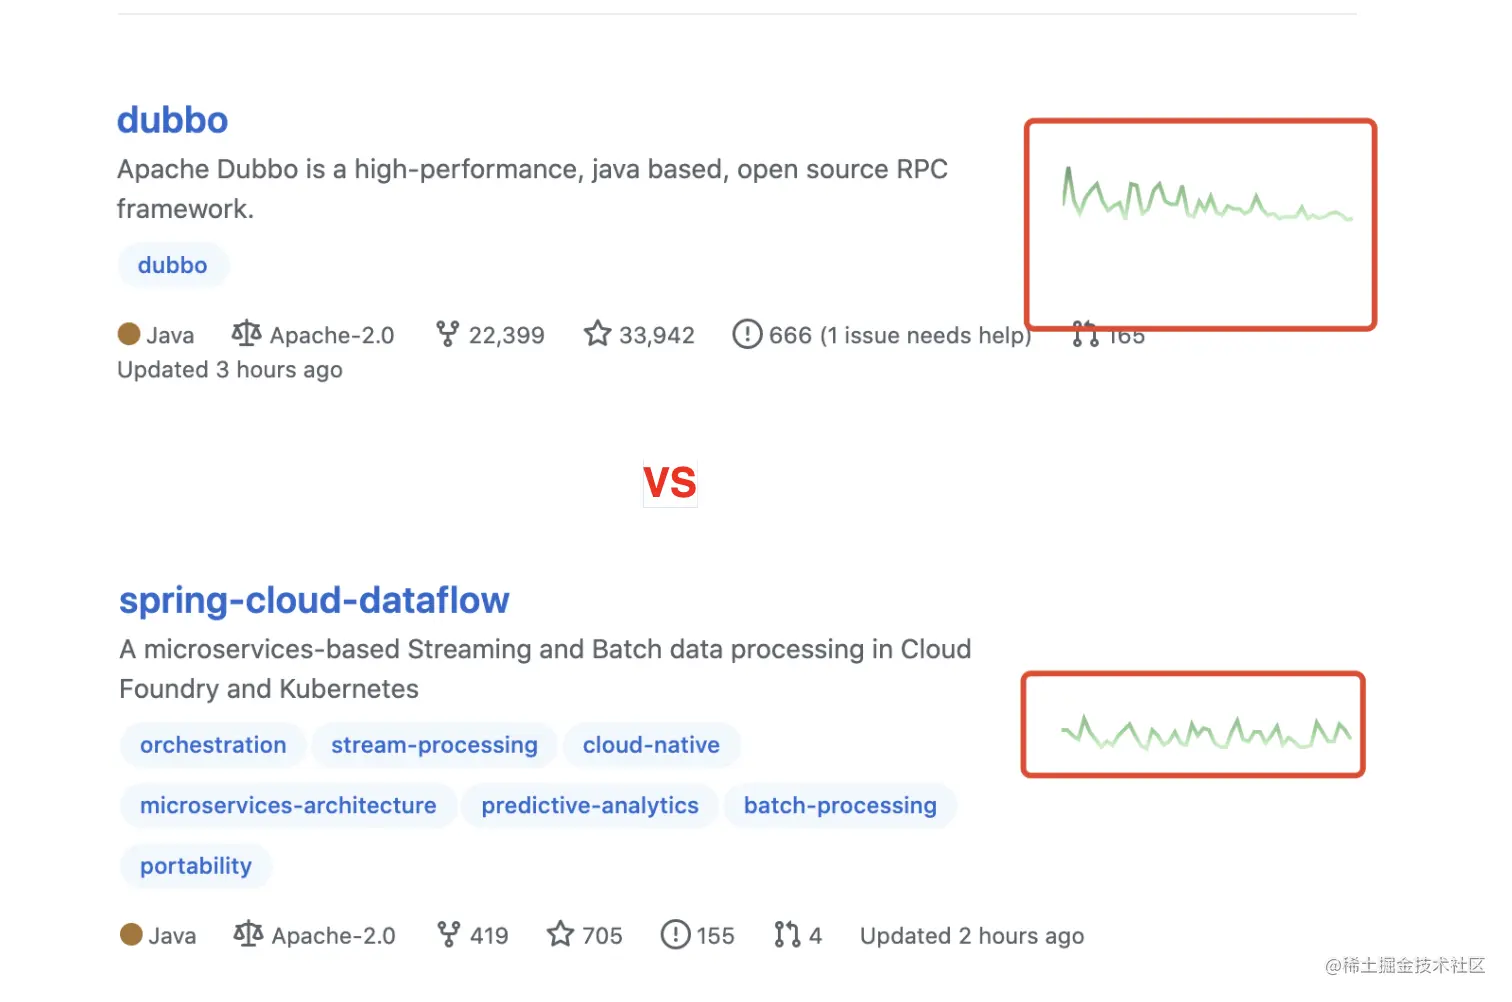Click the spring-cloud-dataflow activity sparkline graph
The image size is (1512, 1002).
(x=1206, y=733)
